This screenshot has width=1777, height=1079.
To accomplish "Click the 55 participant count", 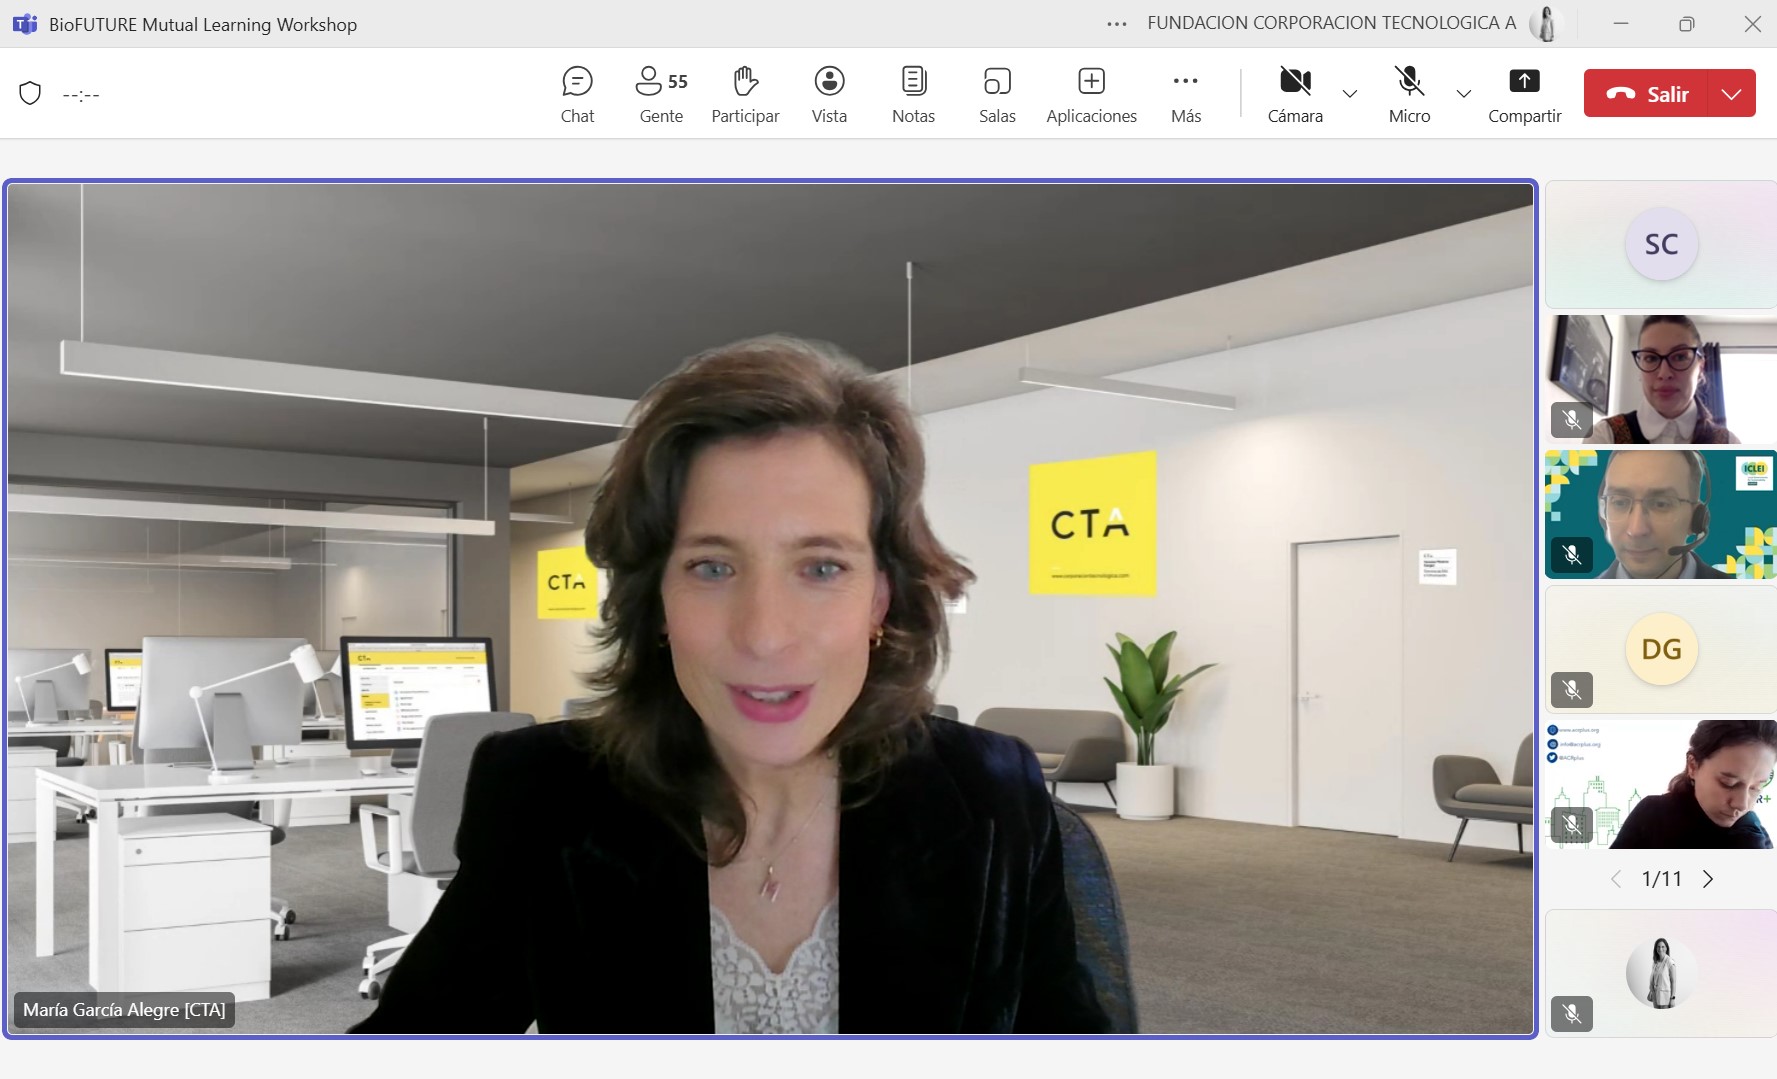I will tap(678, 82).
